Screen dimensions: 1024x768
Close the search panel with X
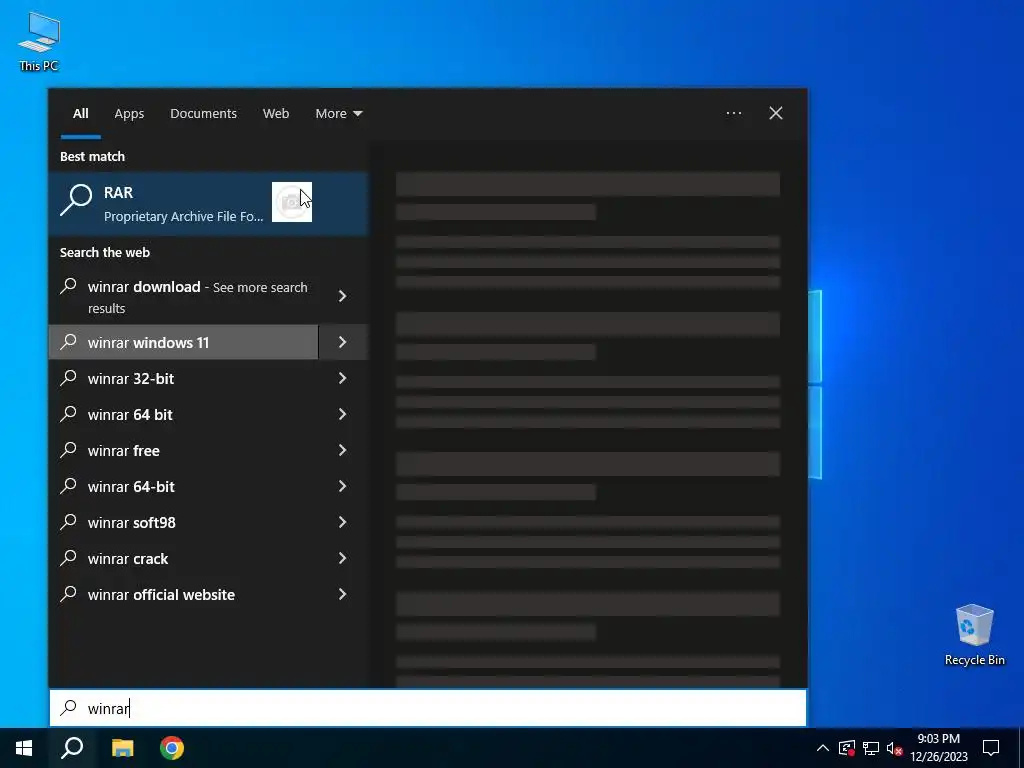776,113
